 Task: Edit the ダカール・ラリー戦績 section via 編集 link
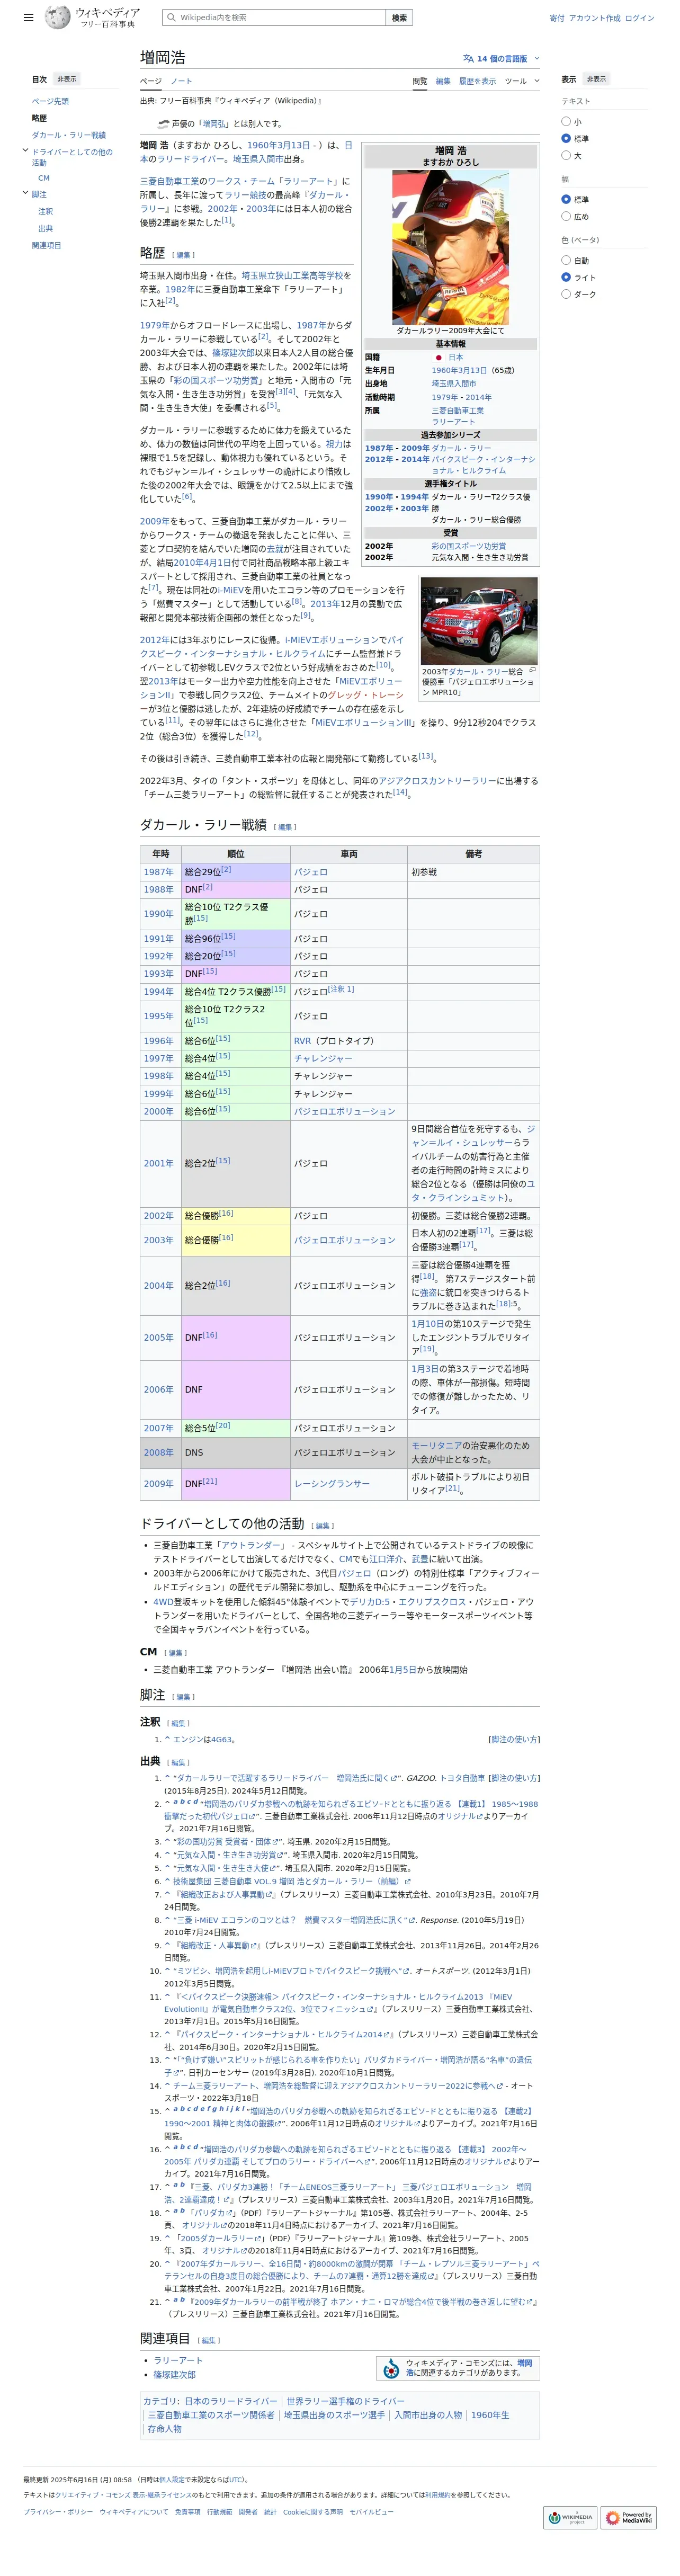(285, 827)
